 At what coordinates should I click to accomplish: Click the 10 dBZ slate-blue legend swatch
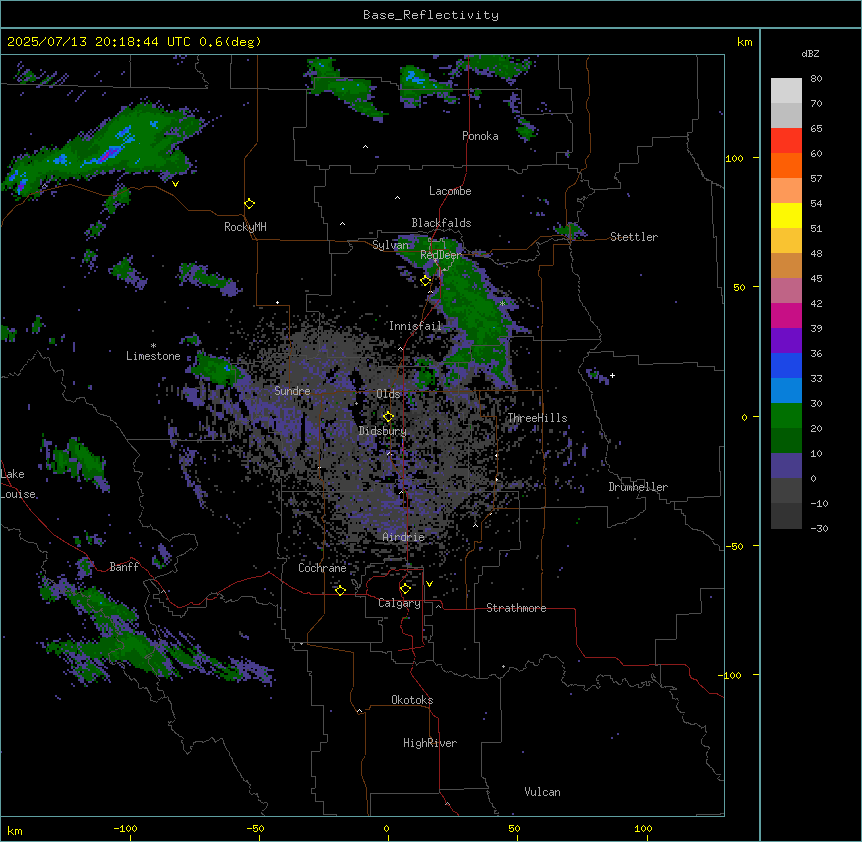point(786,466)
